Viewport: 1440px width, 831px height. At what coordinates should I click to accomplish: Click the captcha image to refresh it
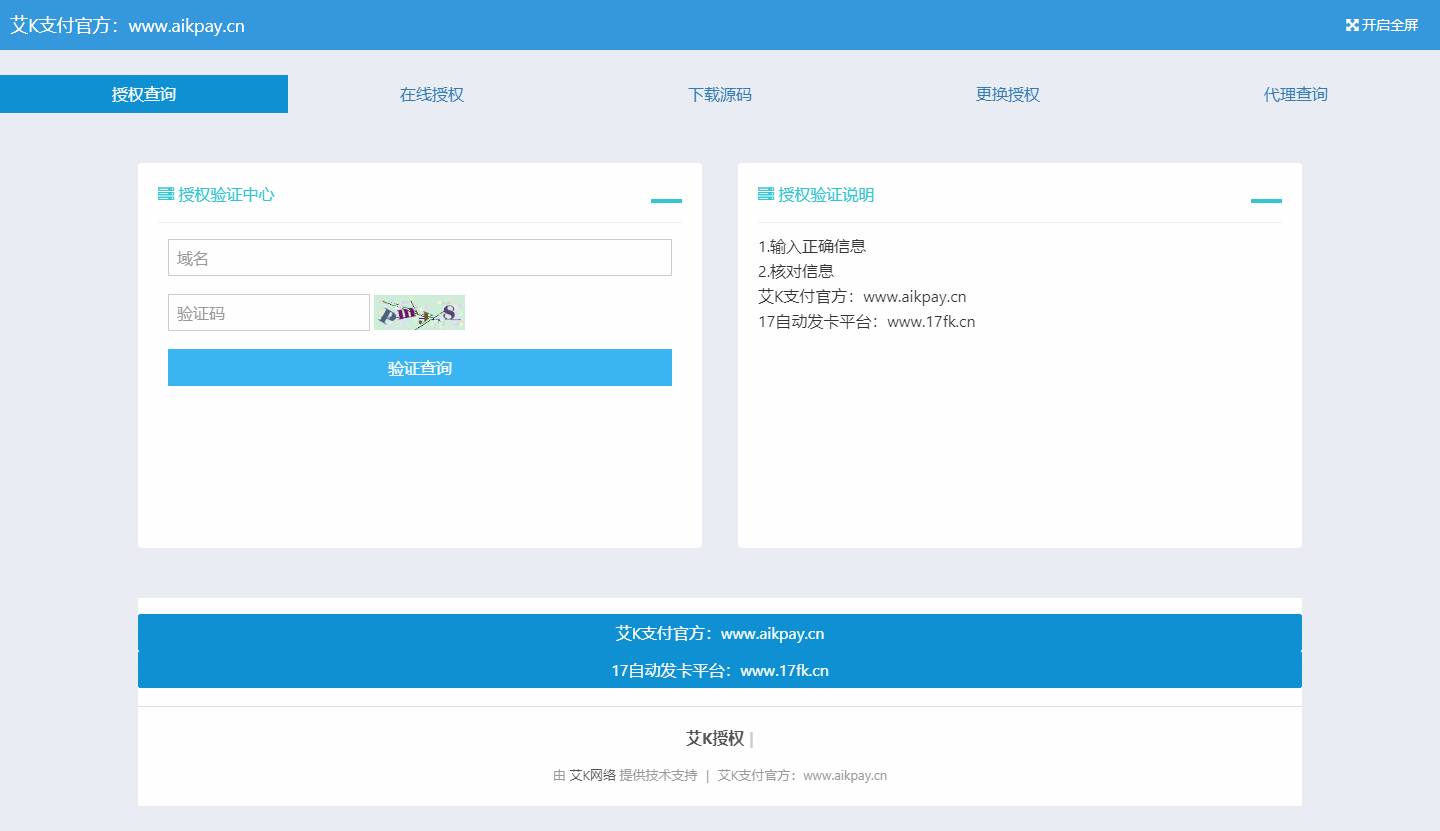(419, 311)
